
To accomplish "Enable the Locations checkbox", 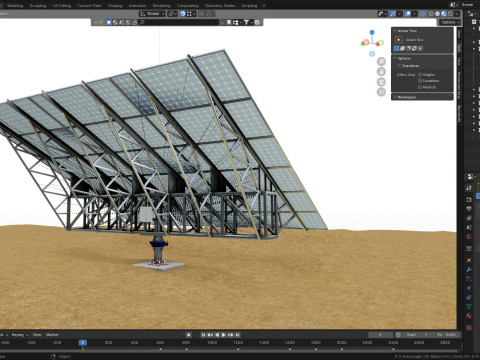I will 420,81.
